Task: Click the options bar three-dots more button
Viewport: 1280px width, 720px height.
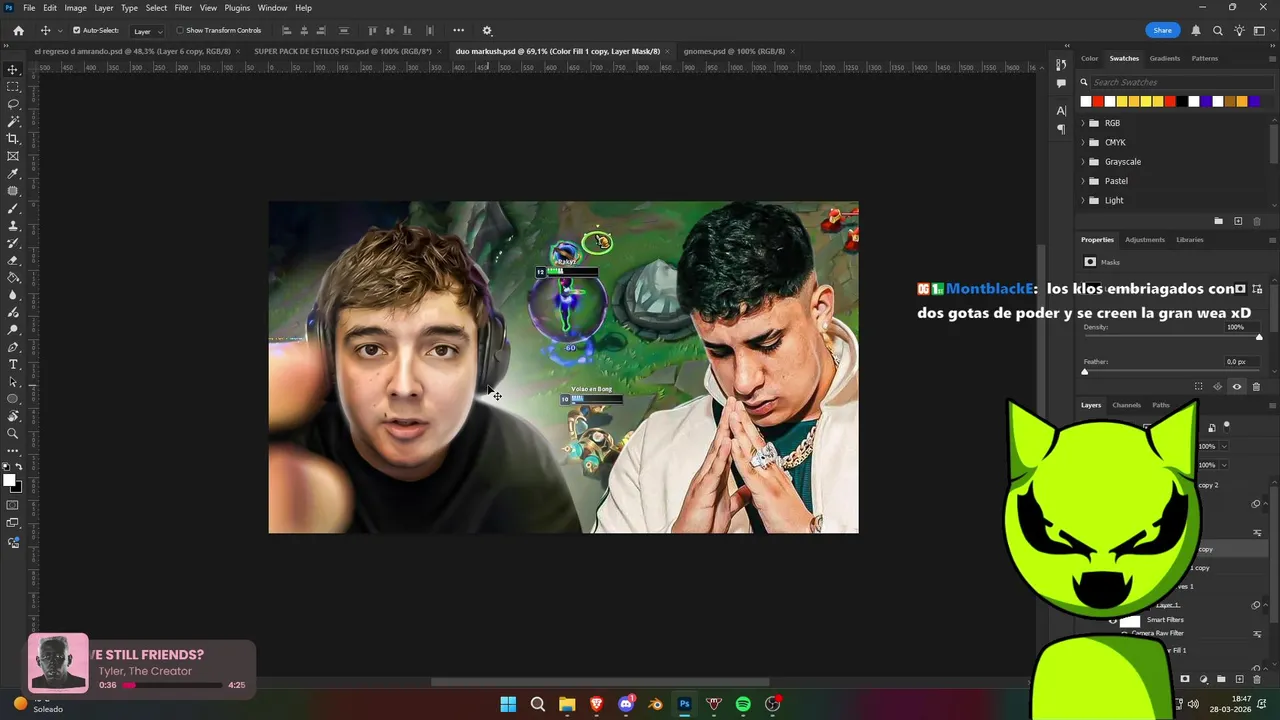Action: click(458, 31)
